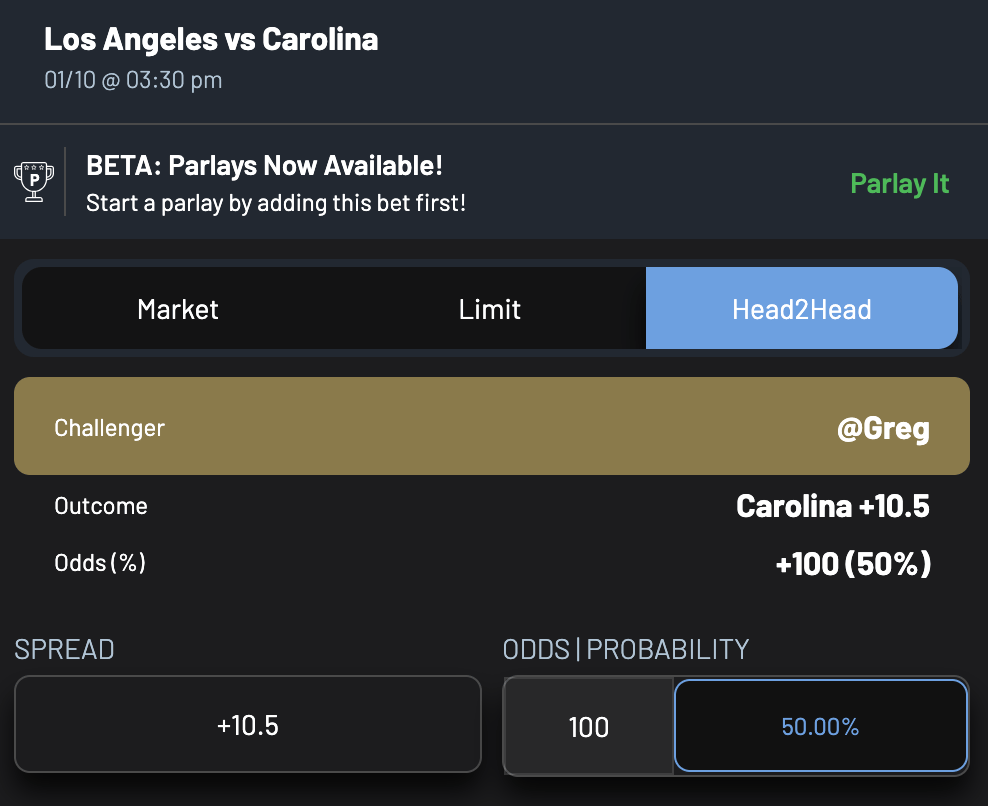
Task: Click the odds value 100 field
Action: pyautogui.click(x=586, y=727)
